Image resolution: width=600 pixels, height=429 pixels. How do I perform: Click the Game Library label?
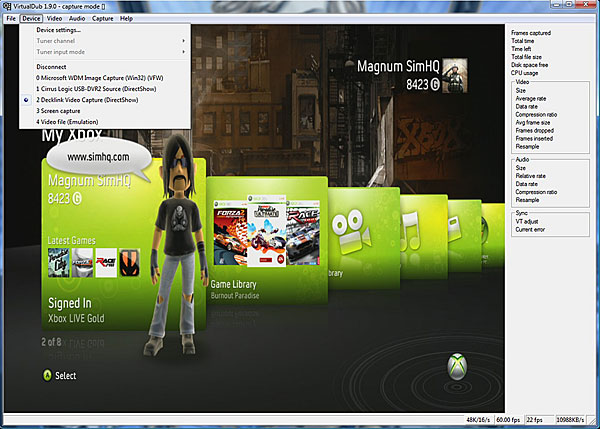(x=233, y=284)
